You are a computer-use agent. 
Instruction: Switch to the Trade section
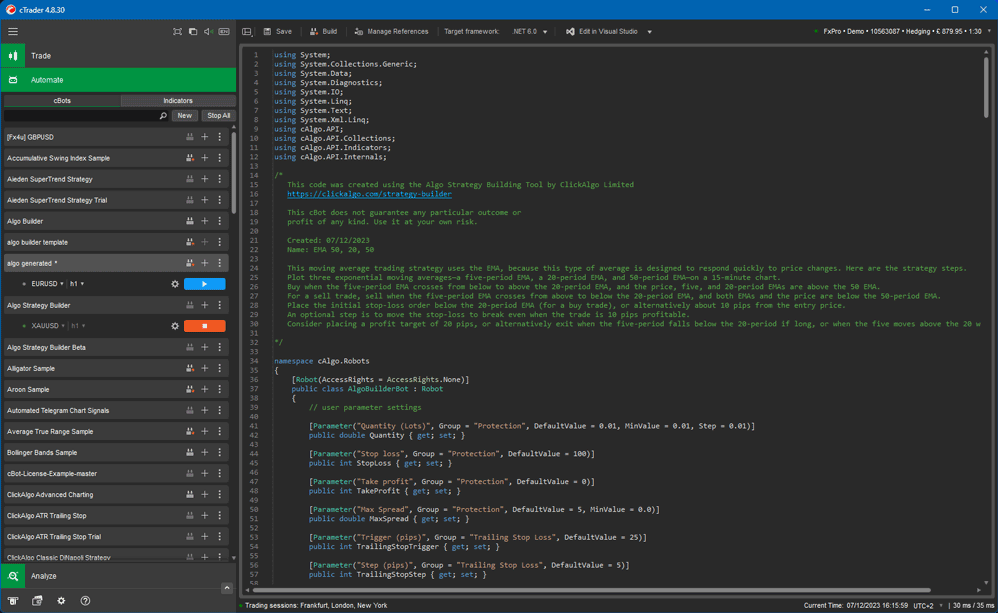(x=118, y=56)
